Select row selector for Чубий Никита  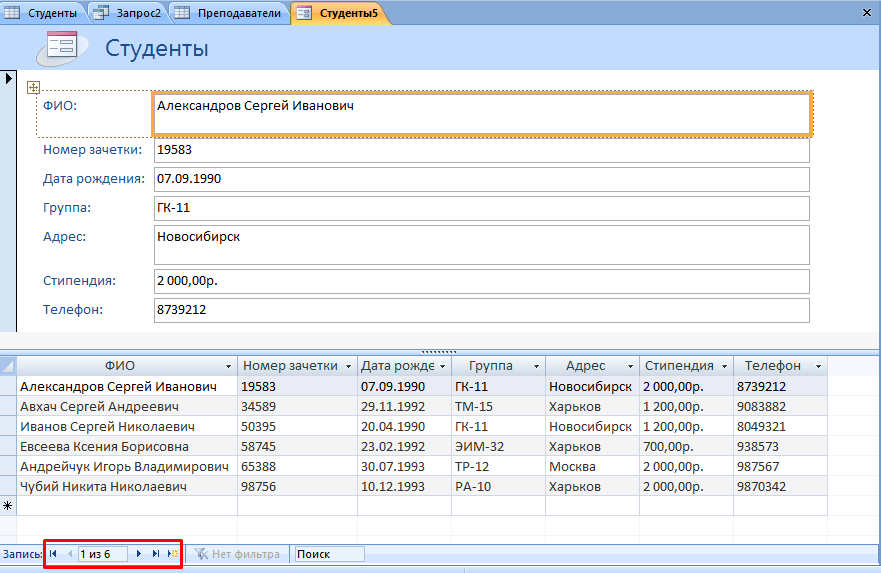click(x=8, y=486)
